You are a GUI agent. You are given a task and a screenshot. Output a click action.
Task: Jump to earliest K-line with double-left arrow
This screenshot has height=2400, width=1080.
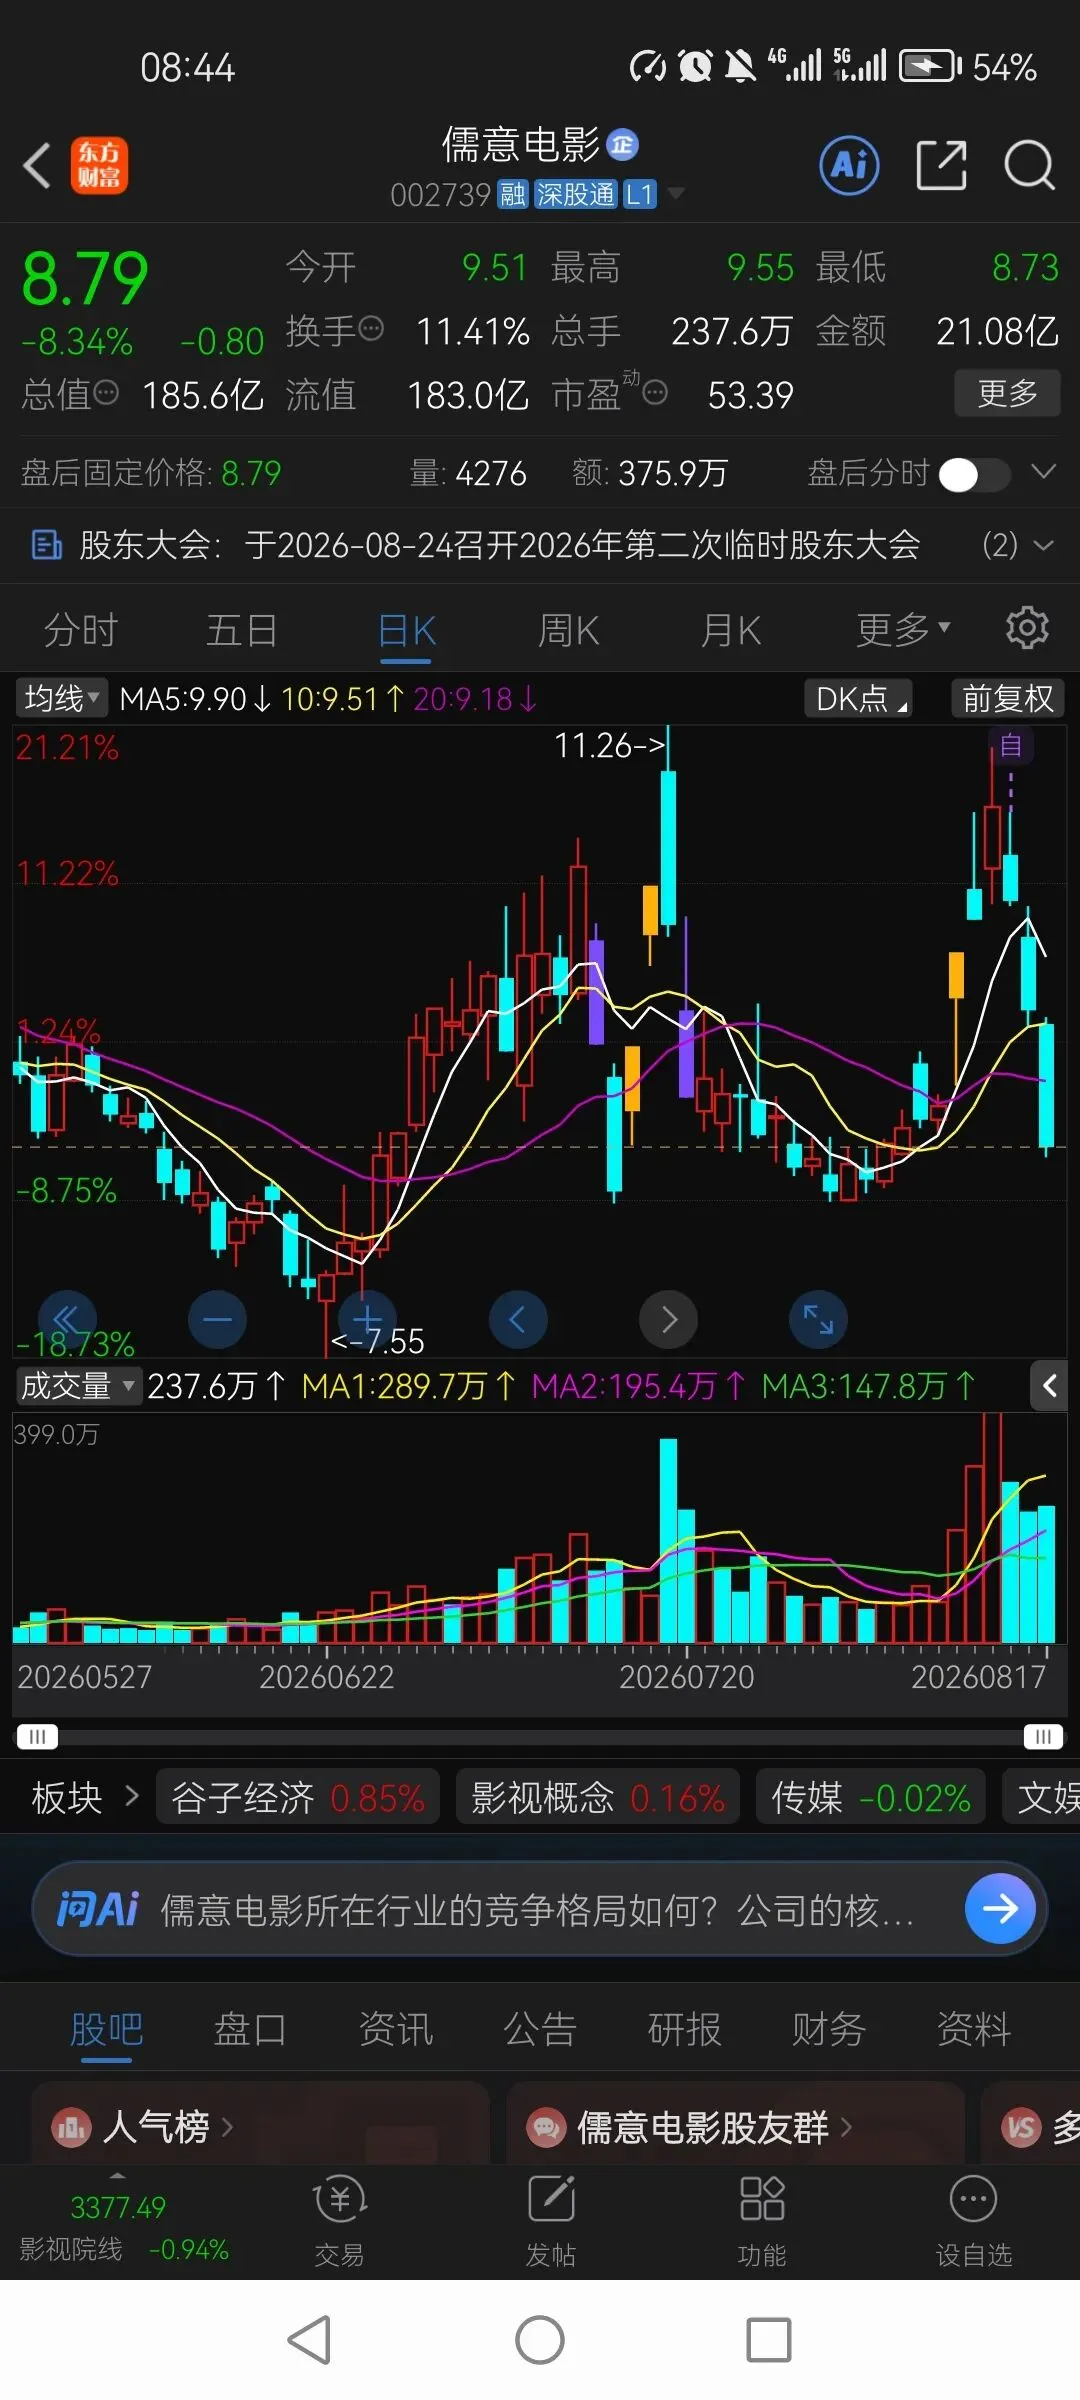click(x=67, y=1319)
